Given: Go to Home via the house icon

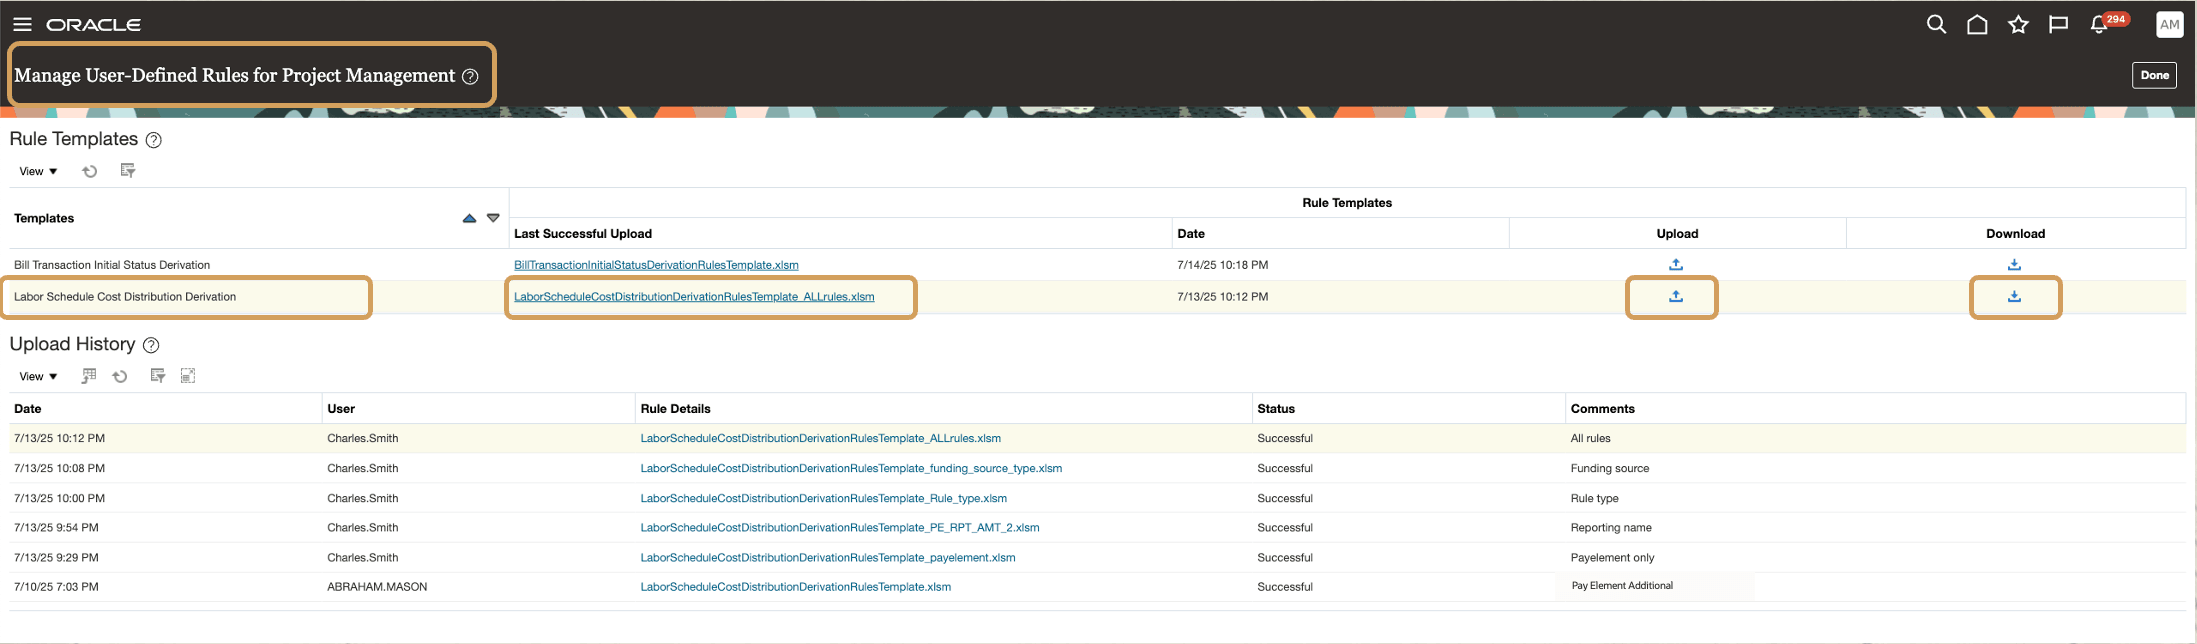Looking at the screenshot, I should pos(1977,25).
